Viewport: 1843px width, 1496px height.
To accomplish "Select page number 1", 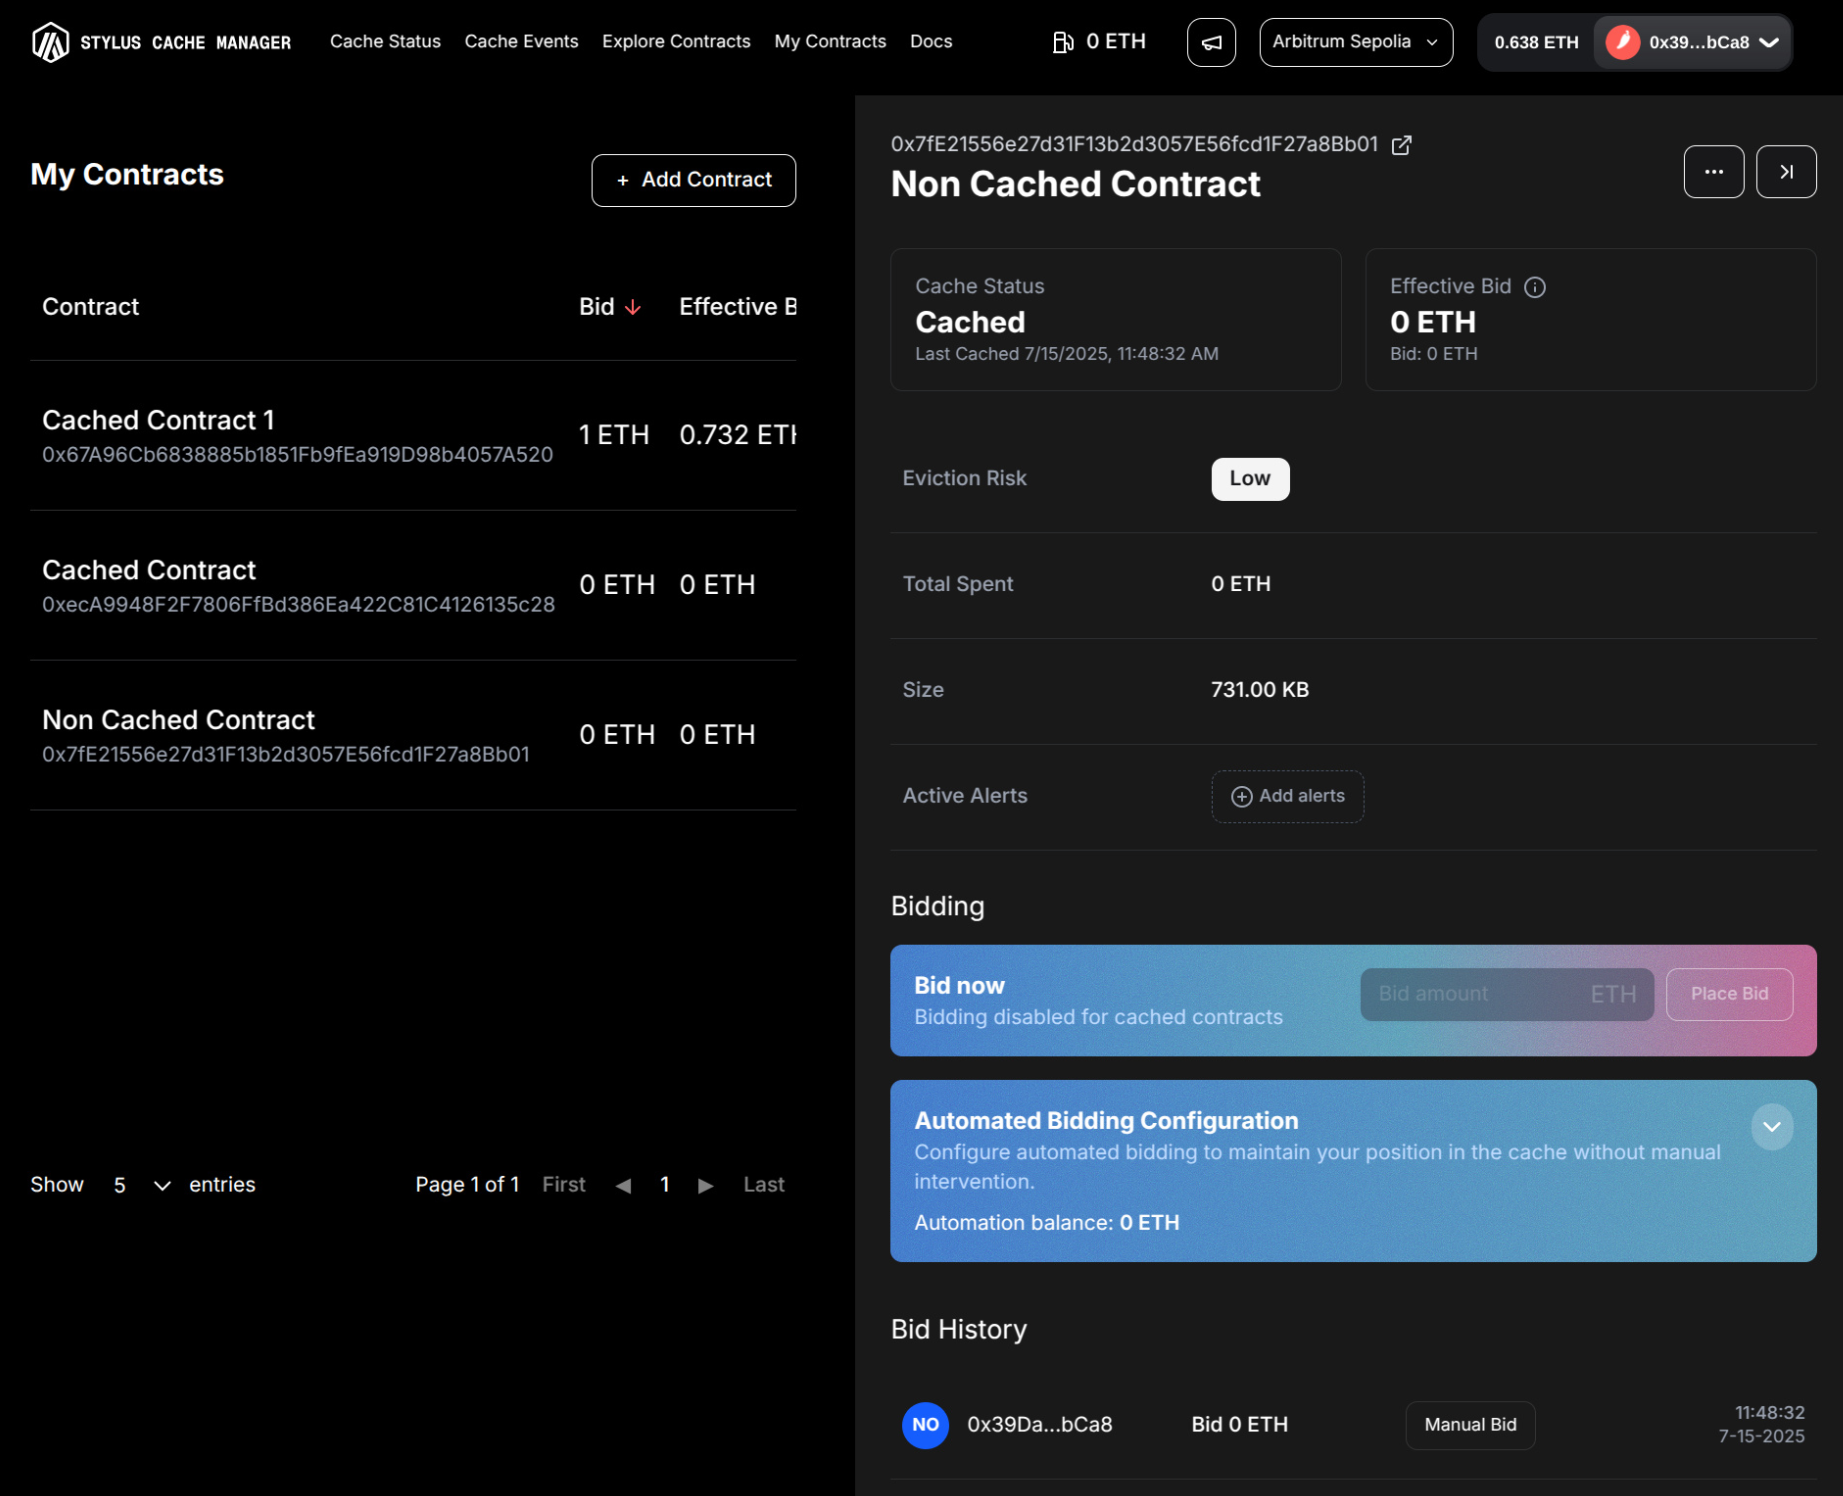I will 665,1185.
